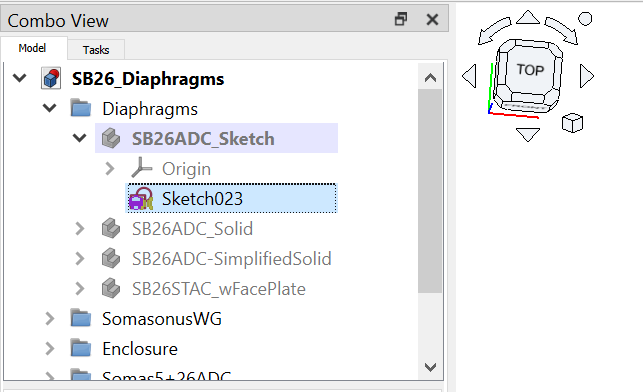Rotate view up with navigation cube arrow
The width and height of the screenshot is (643, 392).
coord(528,17)
